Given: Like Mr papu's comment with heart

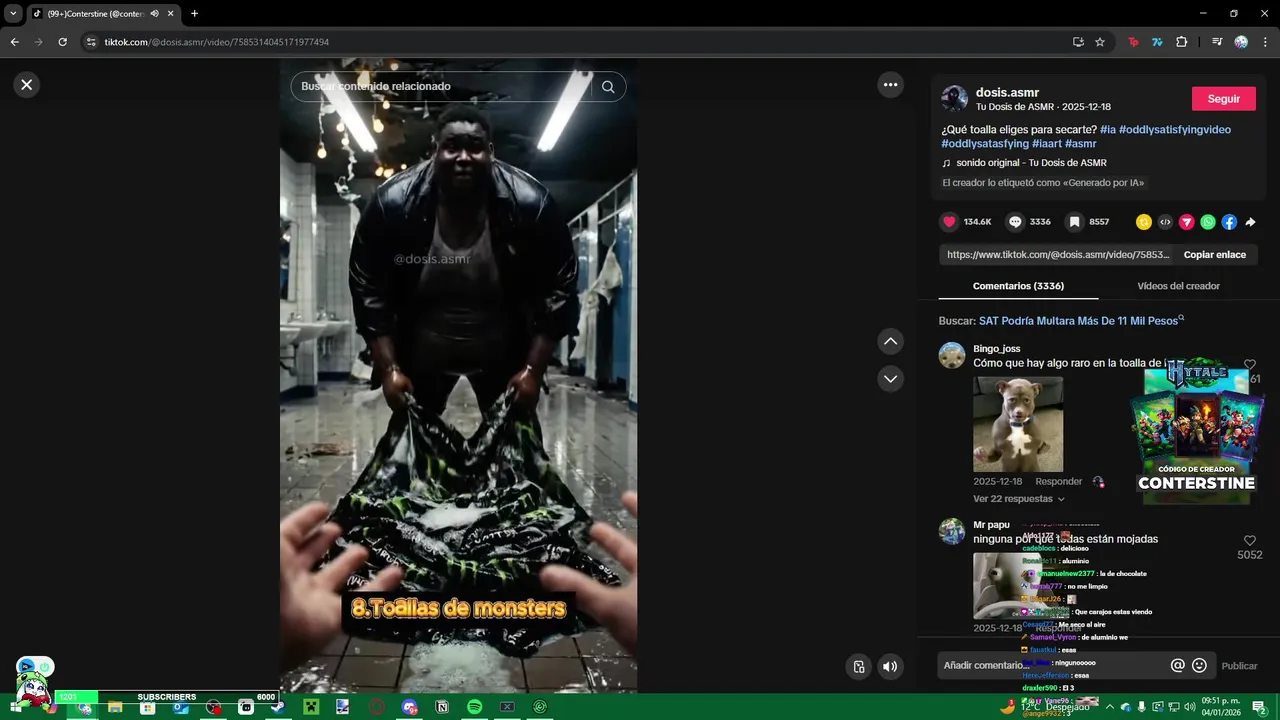Looking at the screenshot, I should click(x=1249, y=541).
